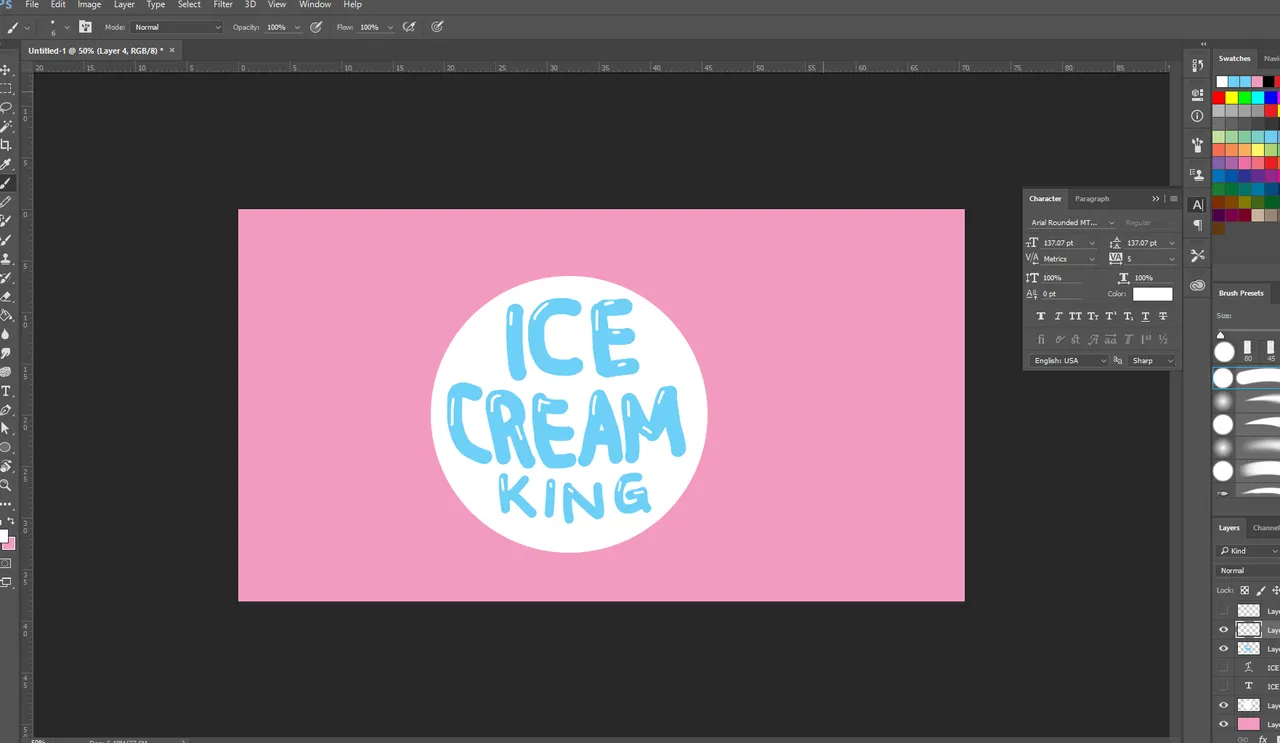Open the Flow value dropdown
This screenshot has width=1280, height=743.
(390, 27)
